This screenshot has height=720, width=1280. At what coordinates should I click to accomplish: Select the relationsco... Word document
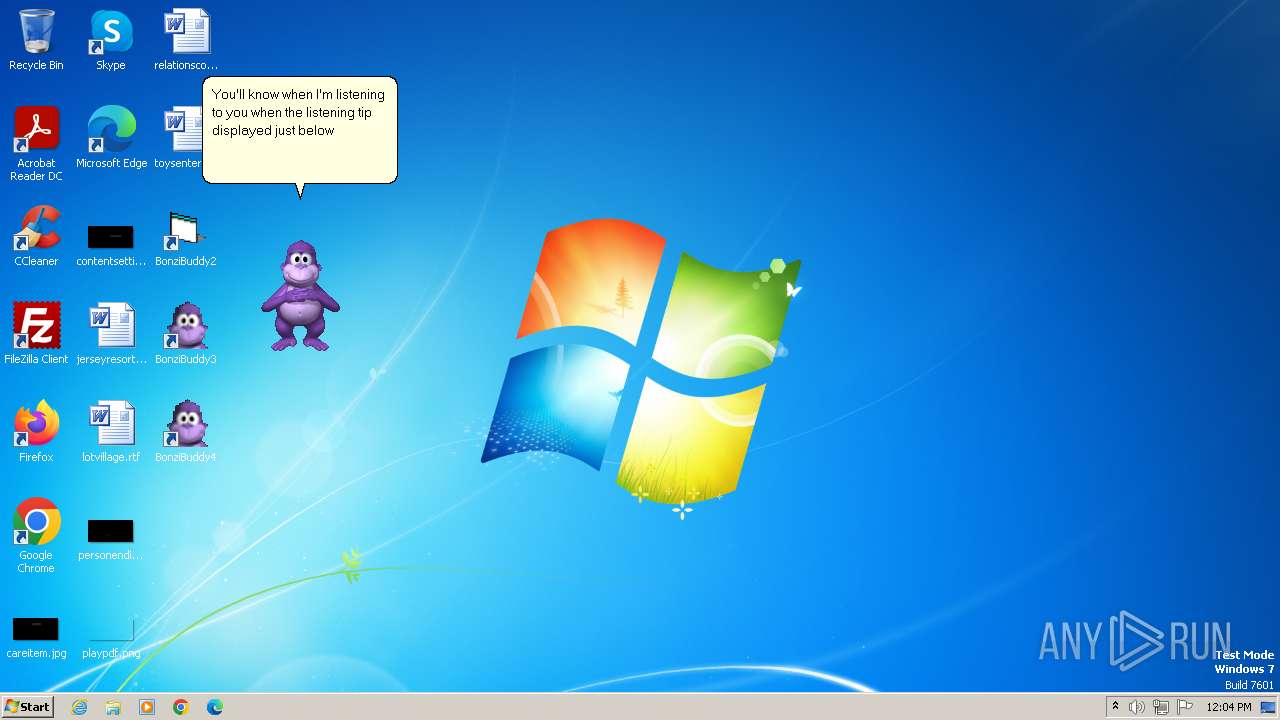[x=186, y=40]
